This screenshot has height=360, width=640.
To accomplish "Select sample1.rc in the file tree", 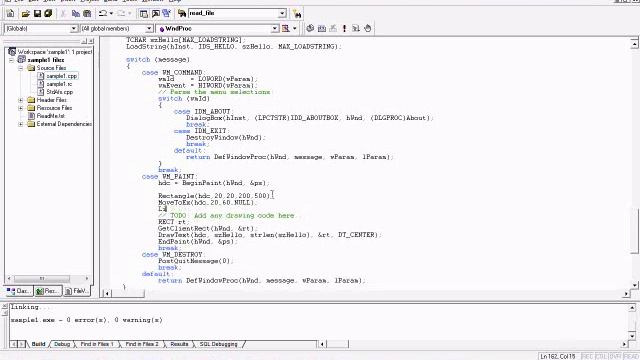I will pyautogui.click(x=59, y=84).
